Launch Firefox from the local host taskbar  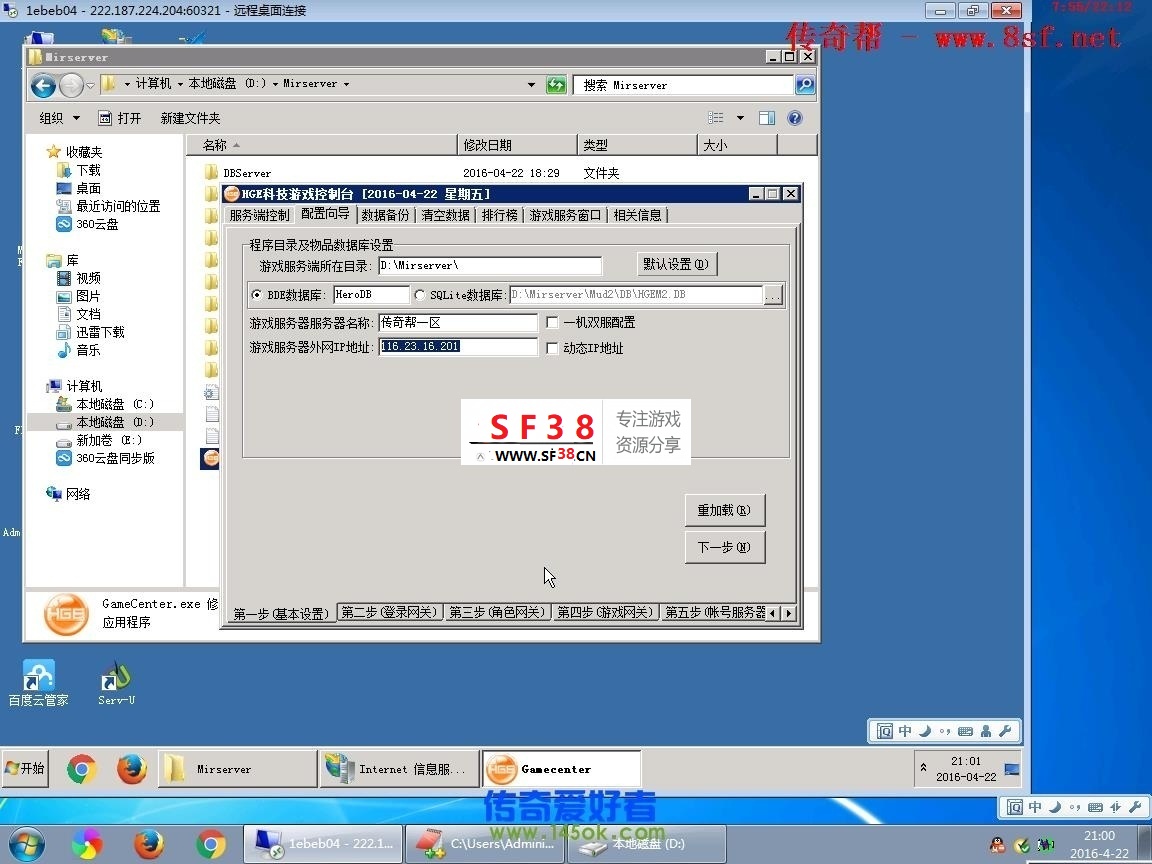148,844
